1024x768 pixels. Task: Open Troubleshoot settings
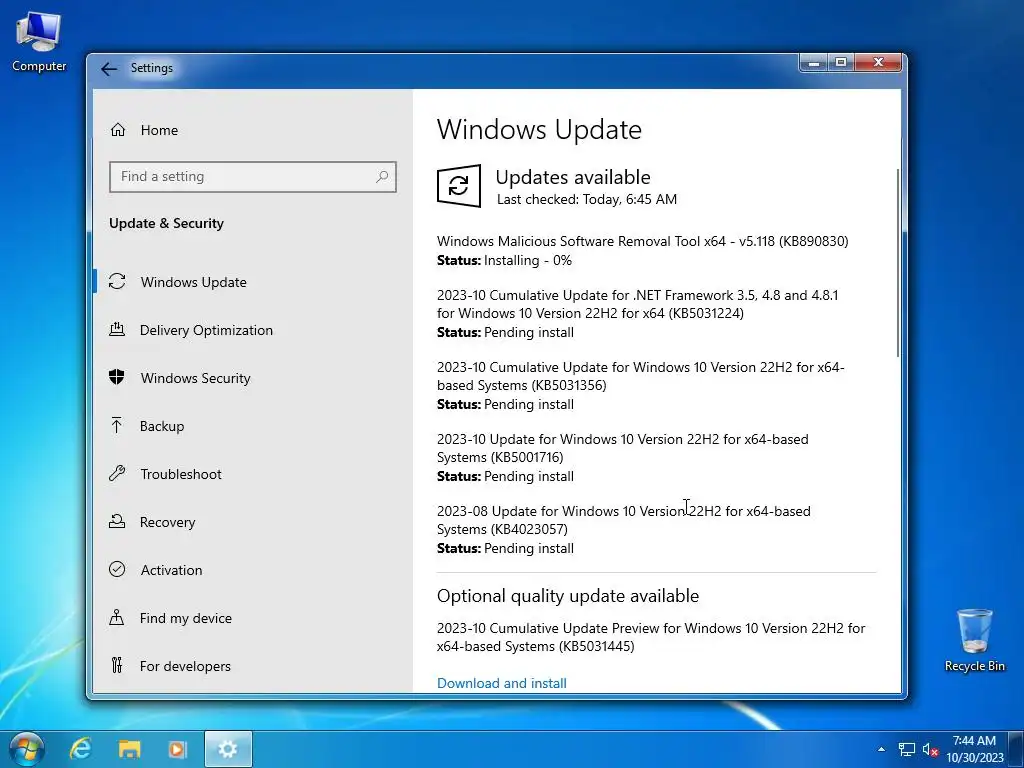181,474
